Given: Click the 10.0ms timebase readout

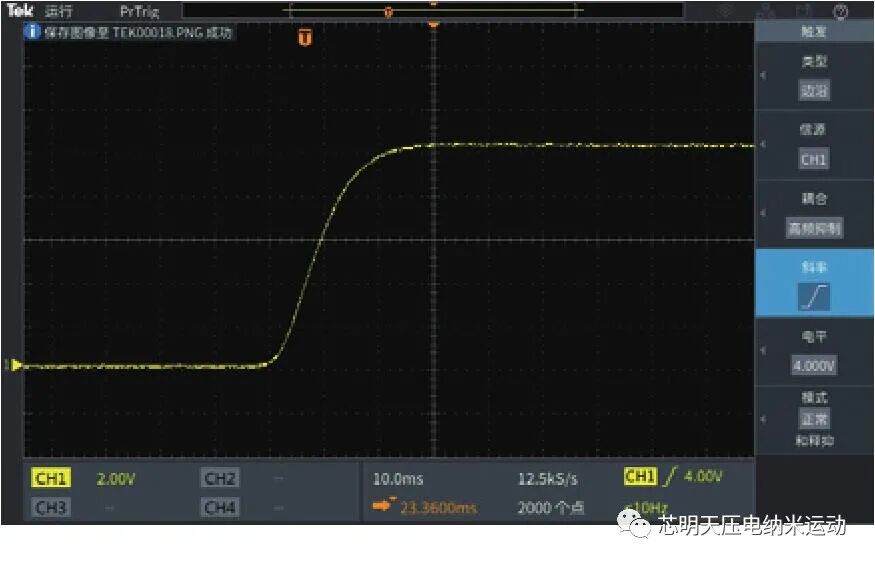Looking at the screenshot, I should (398, 479).
